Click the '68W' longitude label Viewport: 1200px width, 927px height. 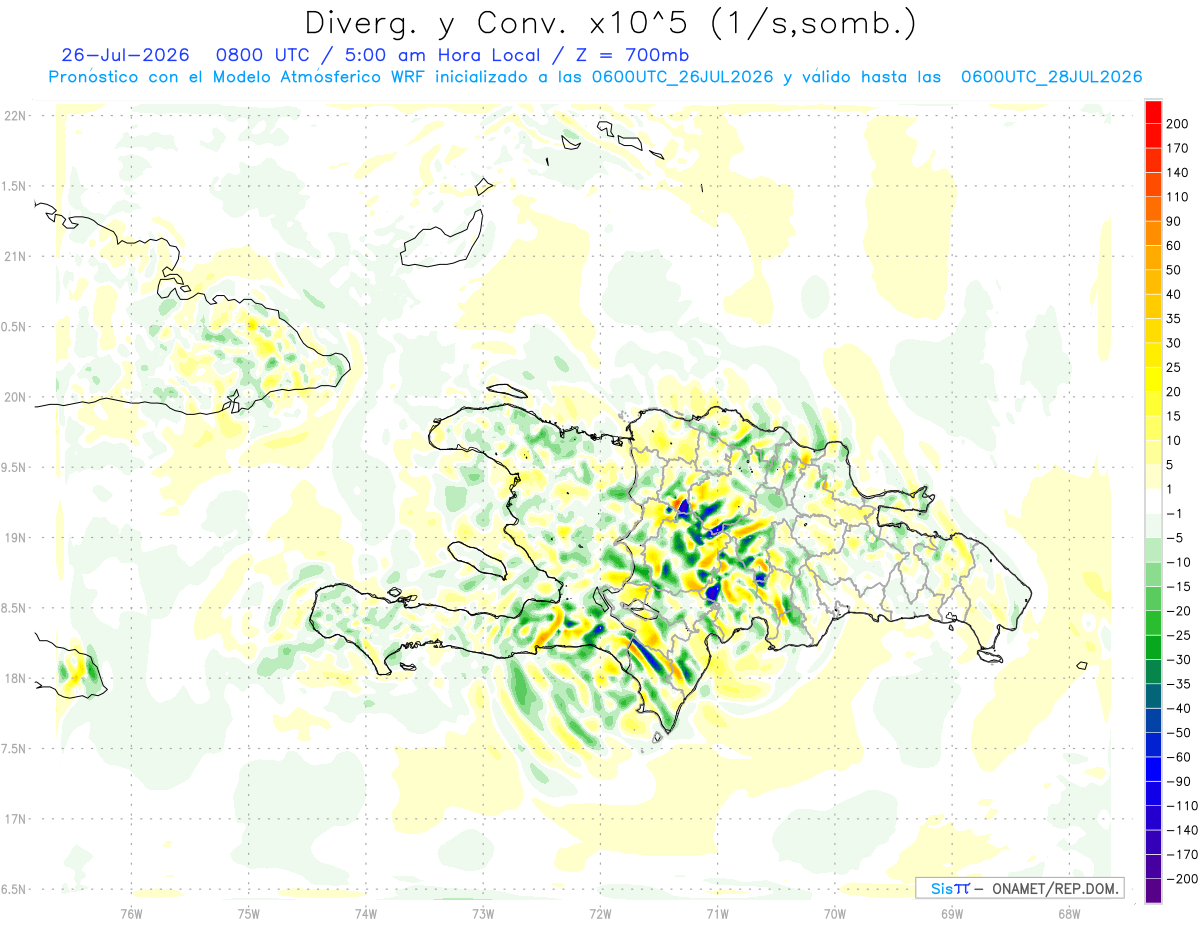click(x=1068, y=913)
